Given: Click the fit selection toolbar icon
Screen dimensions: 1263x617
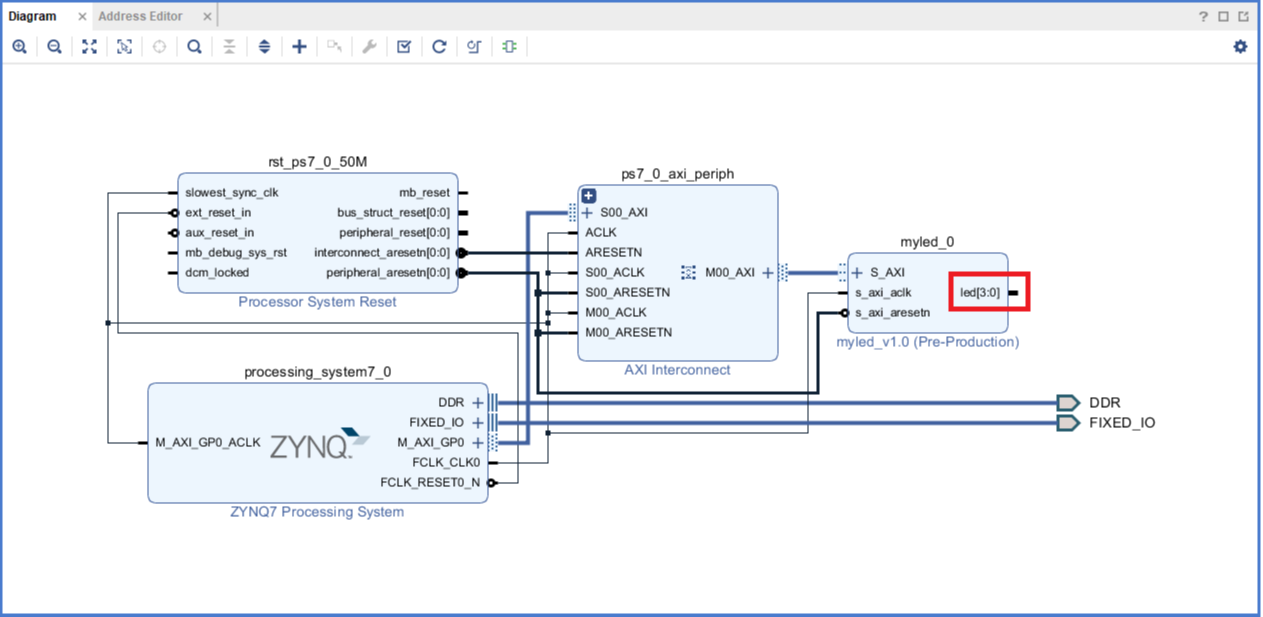Looking at the screenshot, I should coord(124,47).
